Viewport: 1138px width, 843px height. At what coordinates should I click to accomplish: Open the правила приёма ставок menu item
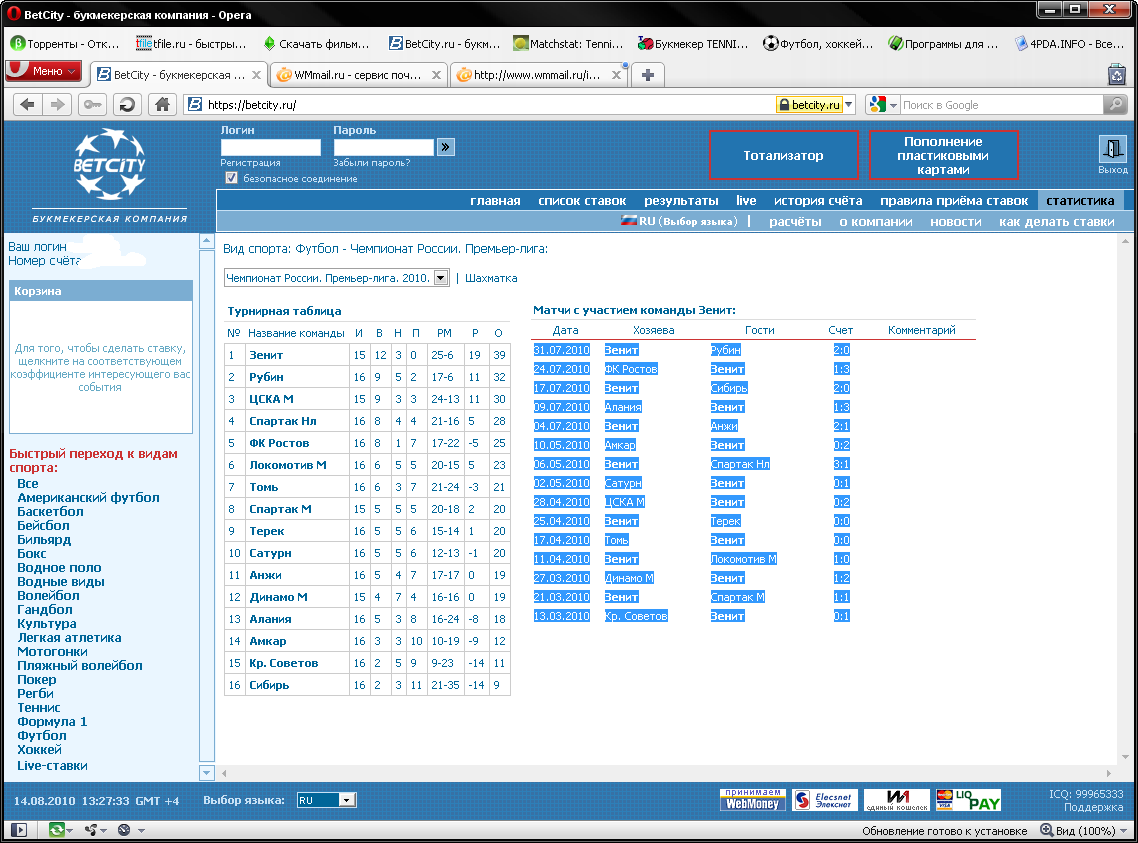click(x=954, y=201)
